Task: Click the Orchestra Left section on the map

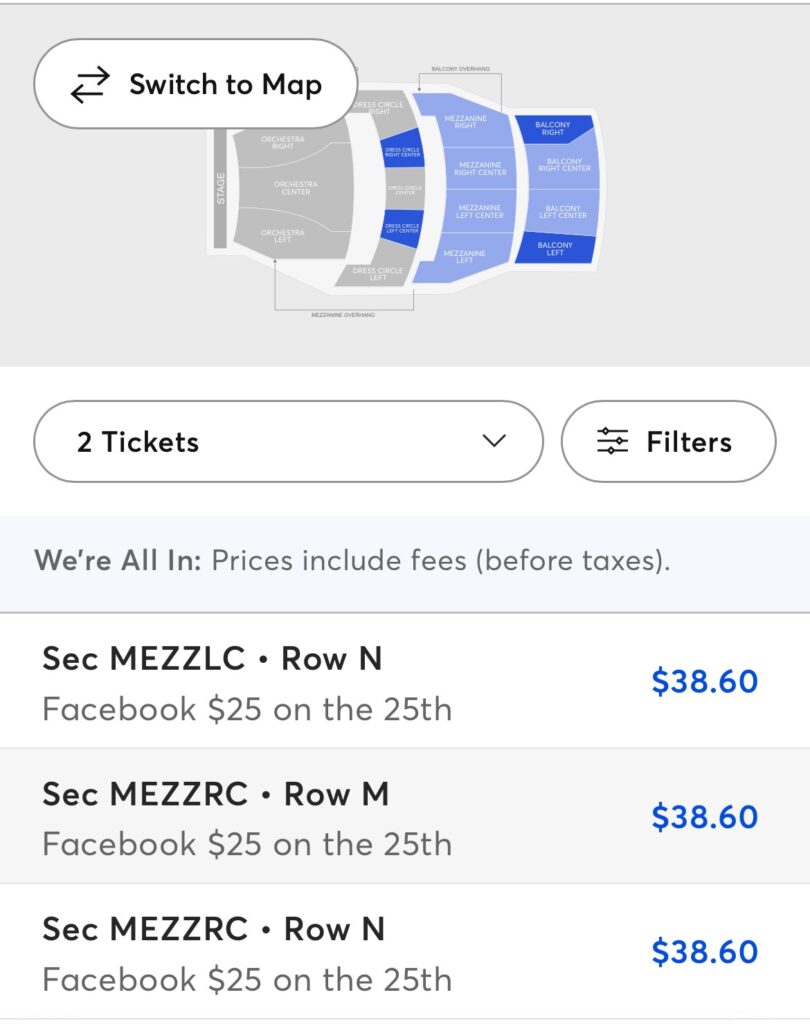Action: [x=283, y=236]
